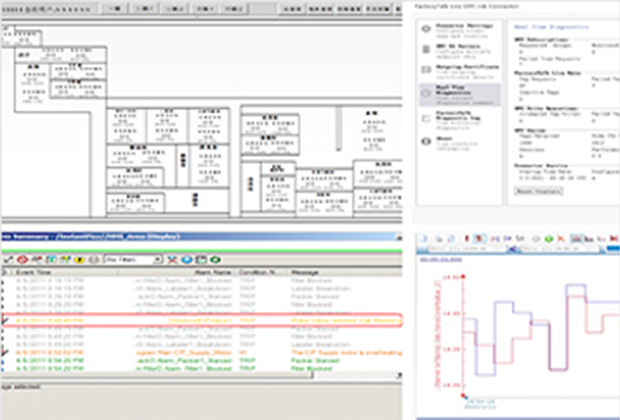Select the yellow valve alarm row outlined in red
Viewport: 620px width, 420px height.
coord(202,320)
